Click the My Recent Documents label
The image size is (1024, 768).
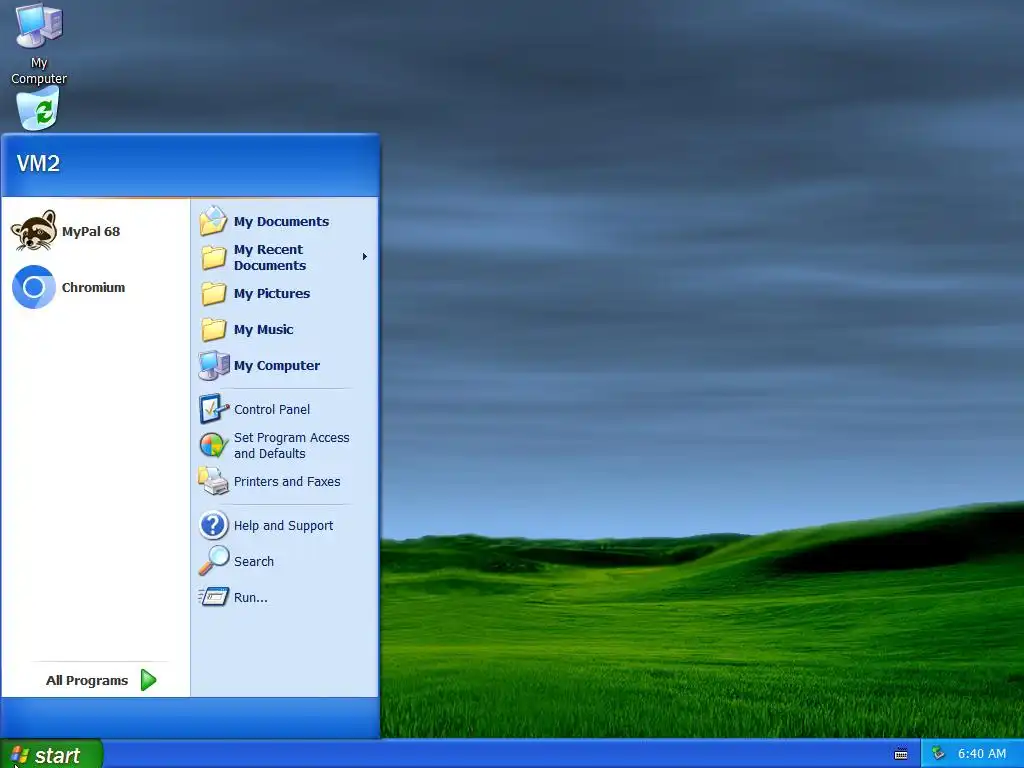click(x=270, y=257)
